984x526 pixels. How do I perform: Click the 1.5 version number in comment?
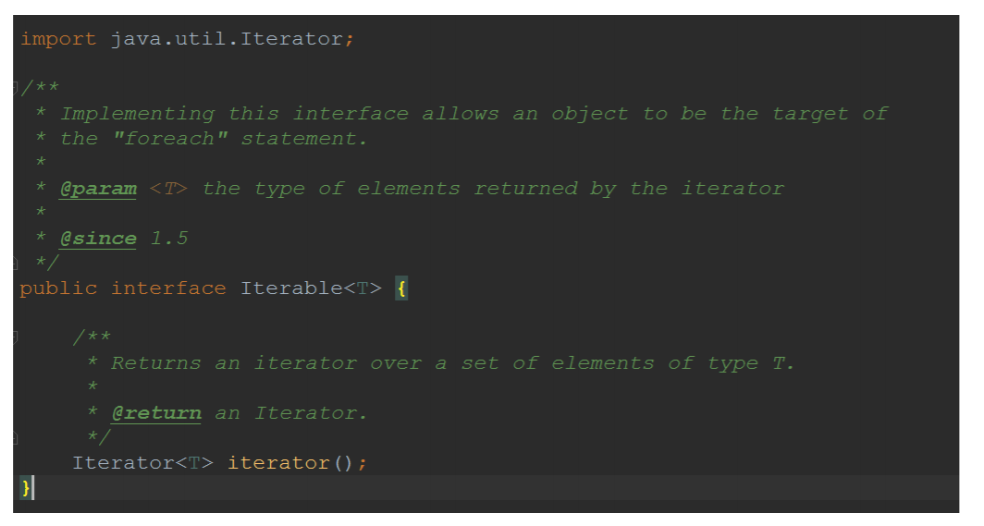click(x=169, y=239)
